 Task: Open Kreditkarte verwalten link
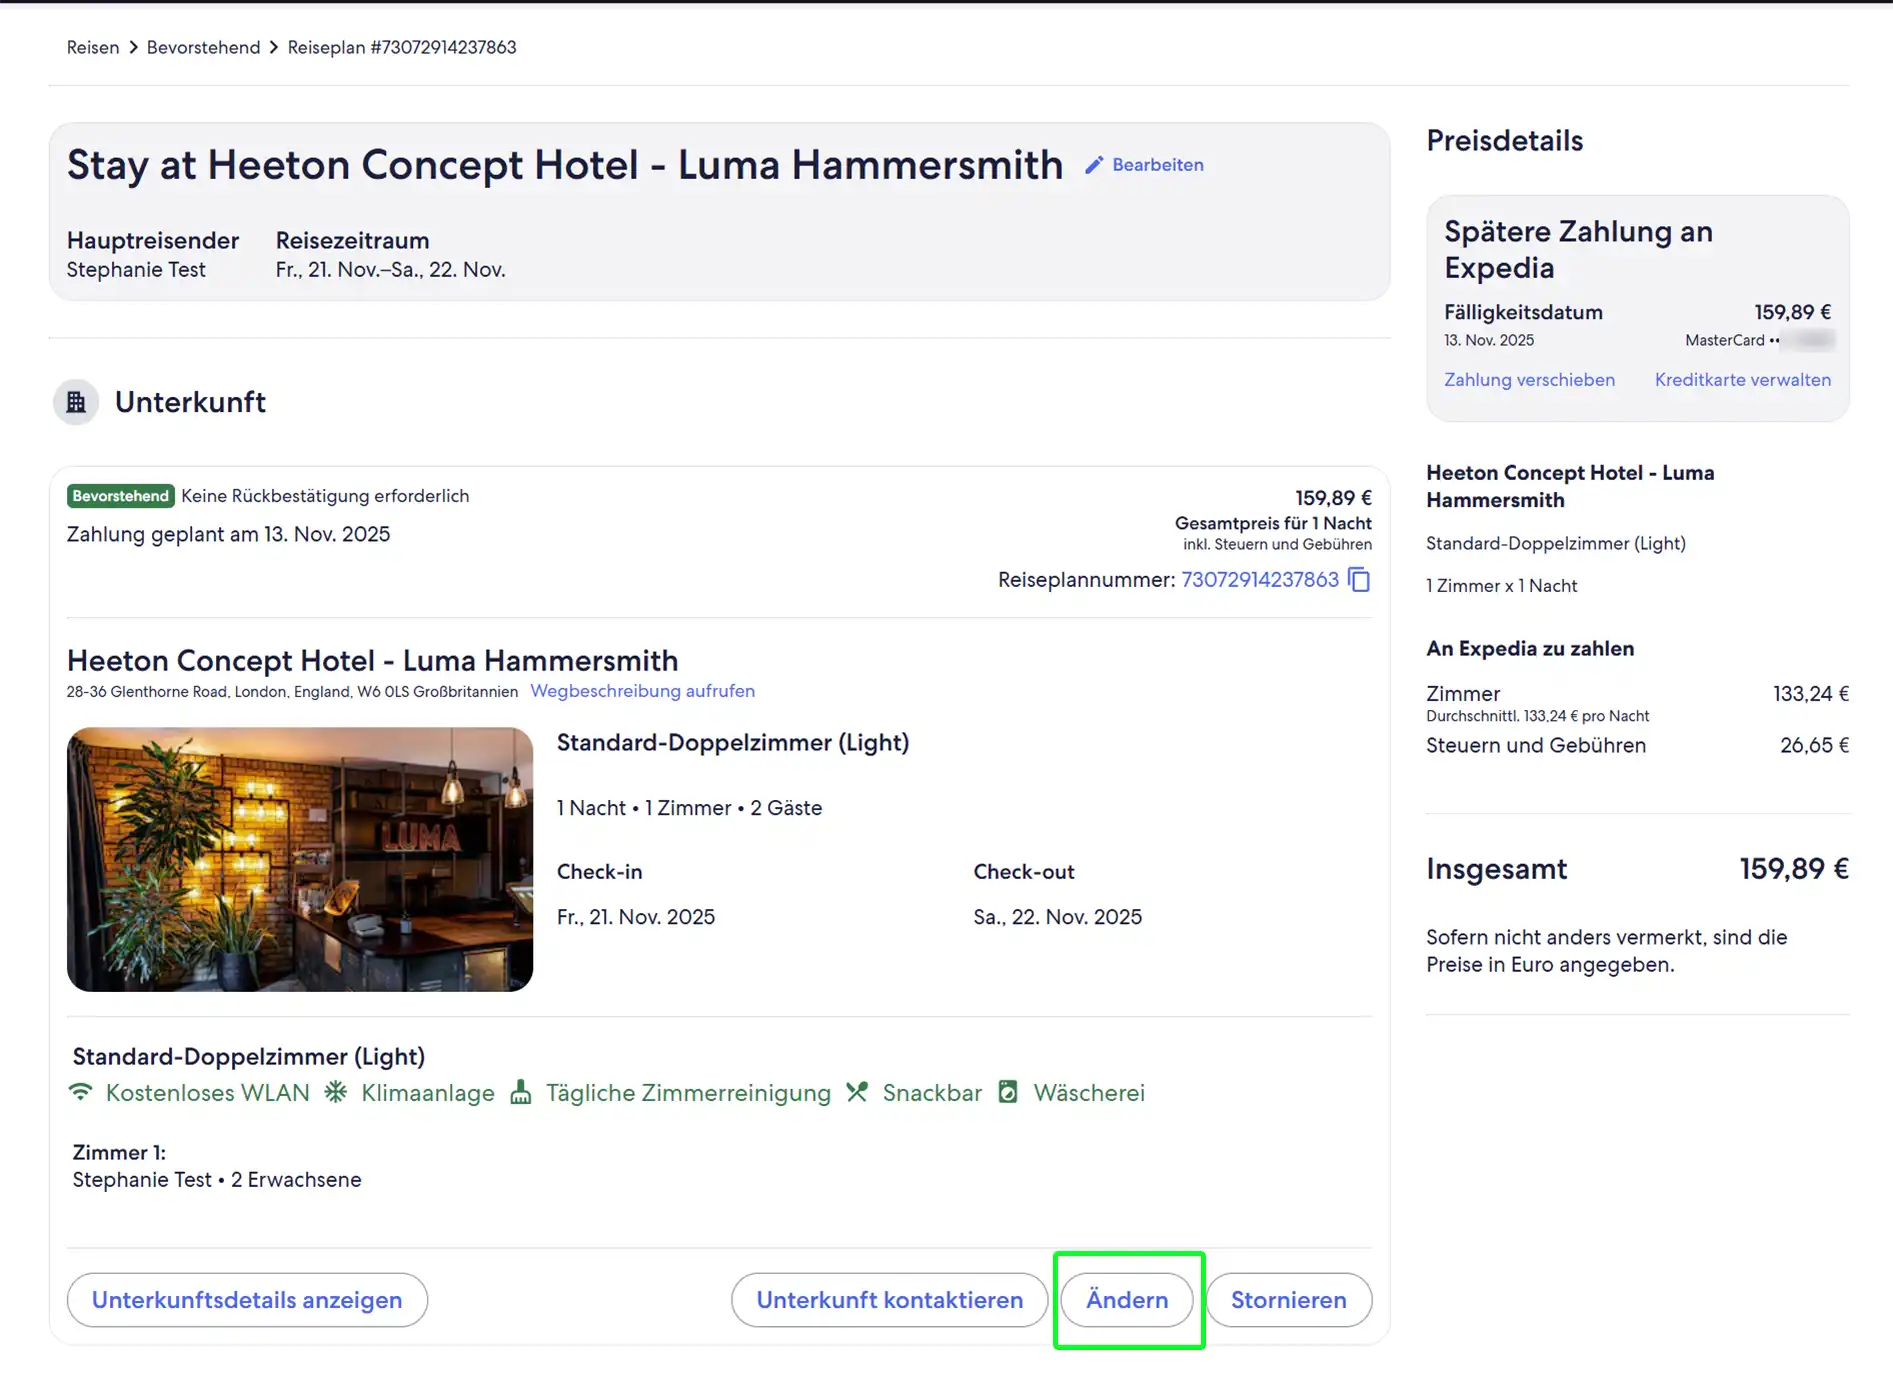pos(1743,380)
